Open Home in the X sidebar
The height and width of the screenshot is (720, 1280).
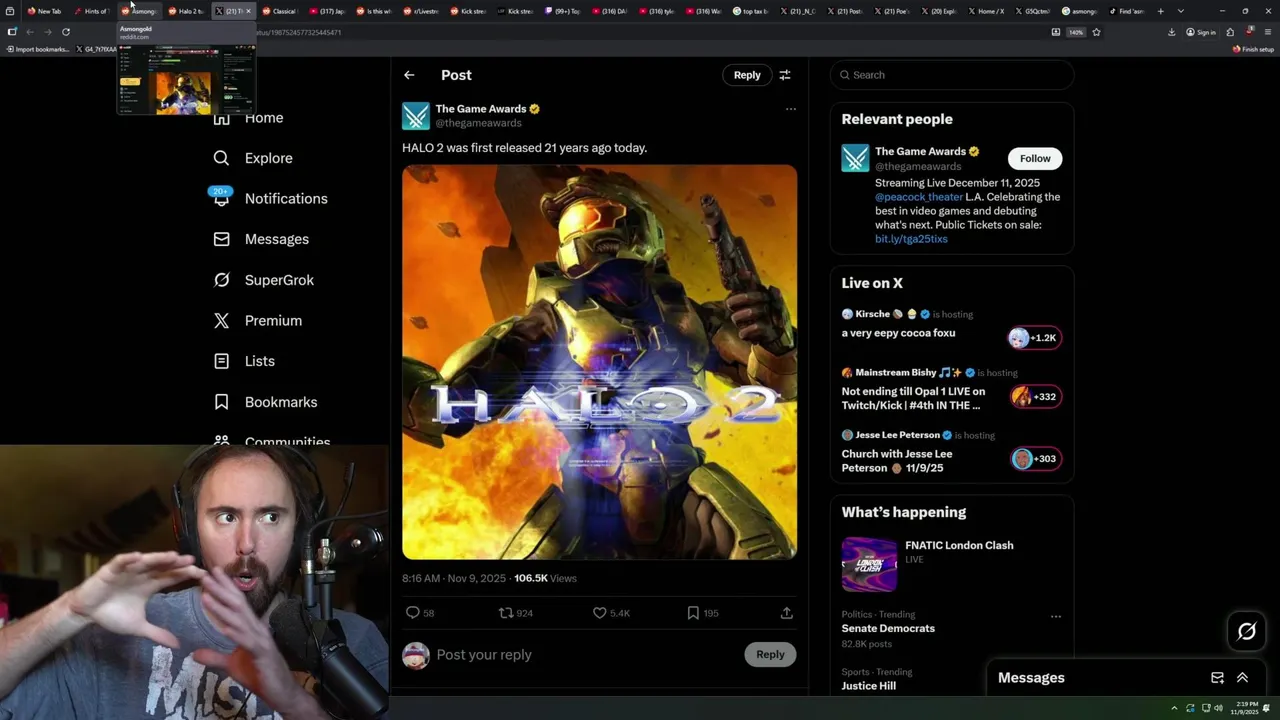coord(249,118)
